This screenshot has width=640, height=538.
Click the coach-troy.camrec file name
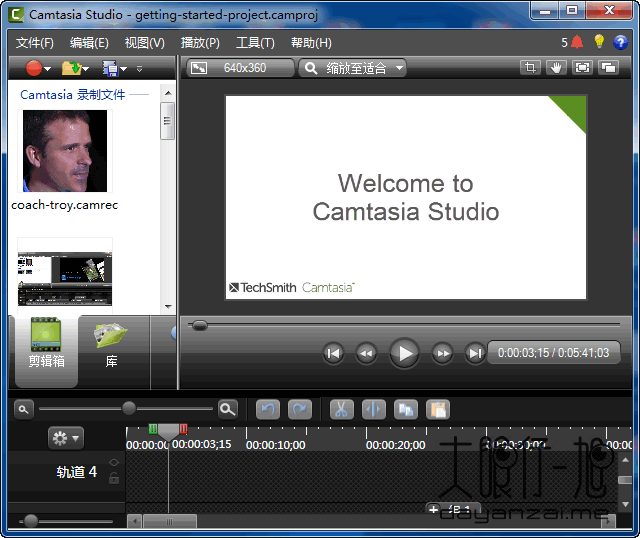point(64,205)
